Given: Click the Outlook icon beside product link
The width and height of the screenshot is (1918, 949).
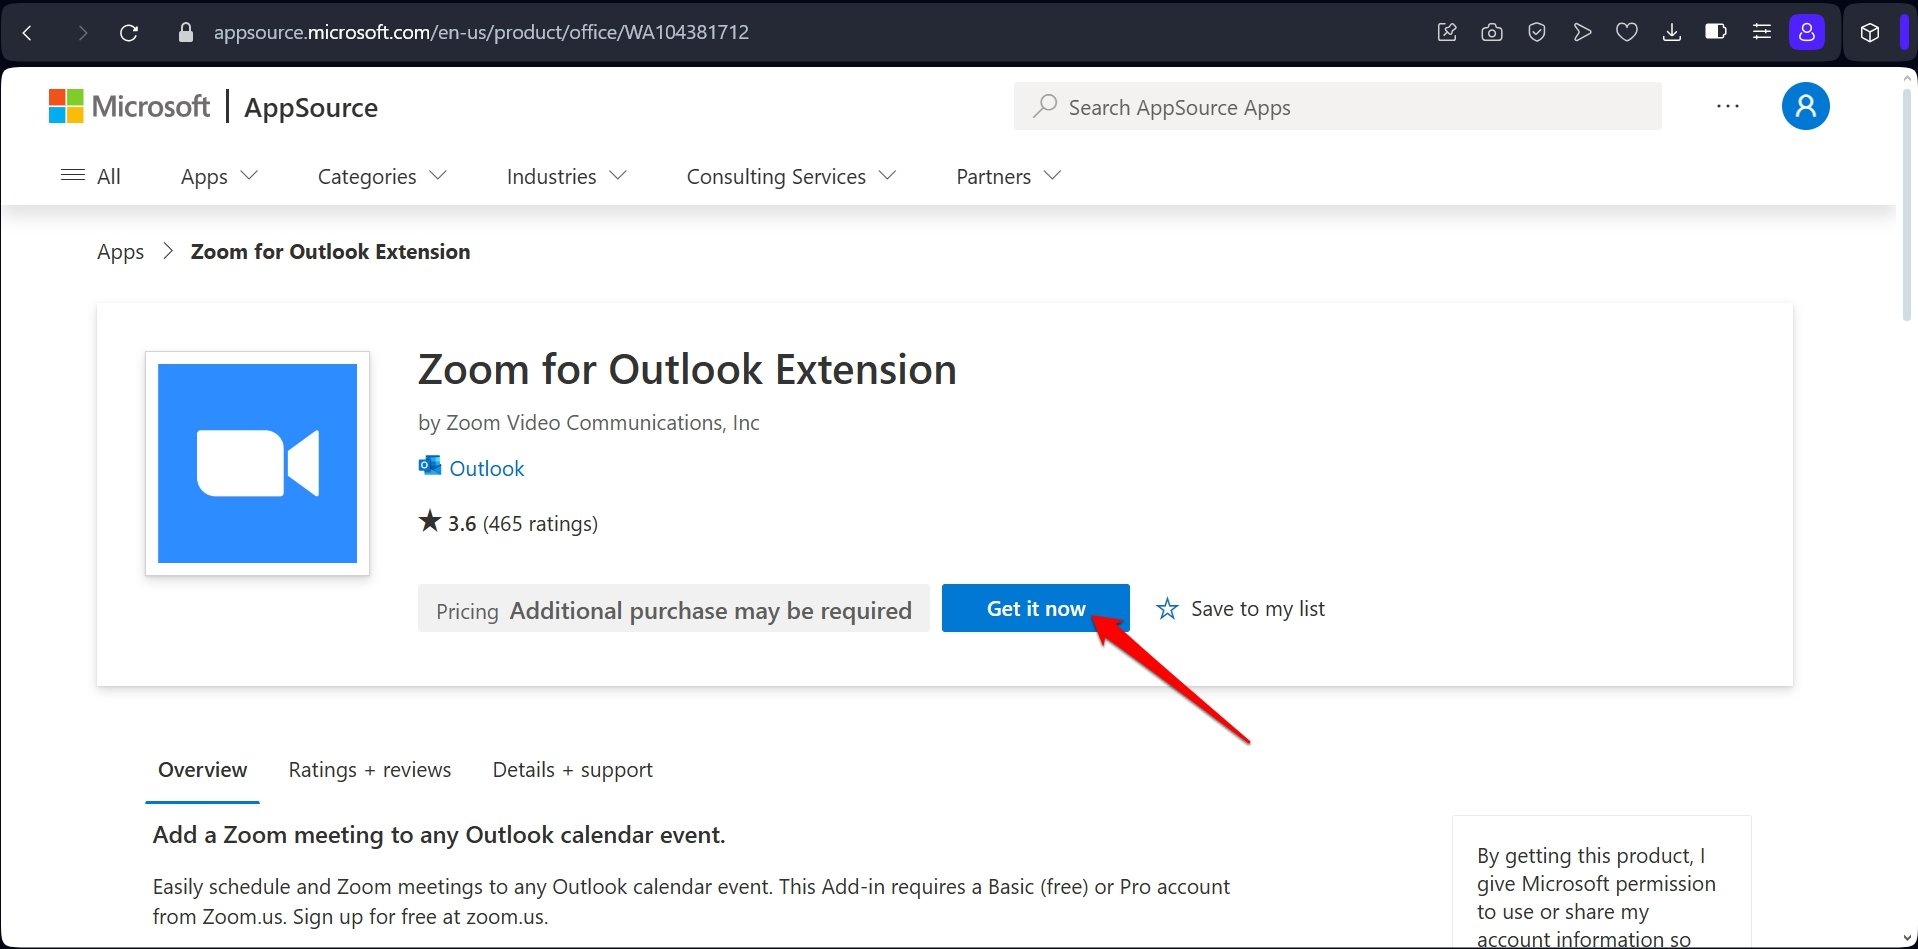Looking at the screenshot, I should click(430, 466).
